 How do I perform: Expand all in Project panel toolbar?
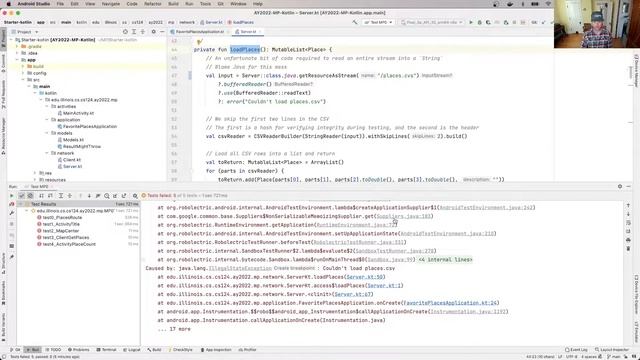coord(134,32)
